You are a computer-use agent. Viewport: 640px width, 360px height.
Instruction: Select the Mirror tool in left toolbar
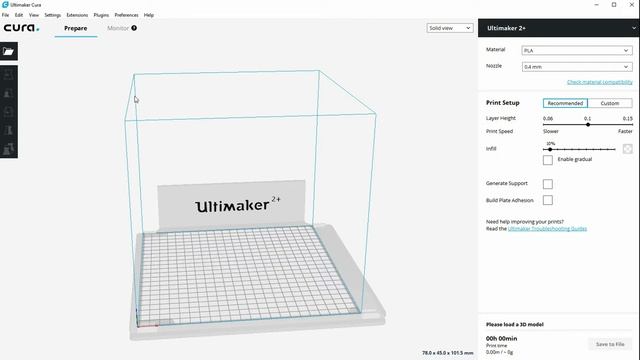coord(9,130)
